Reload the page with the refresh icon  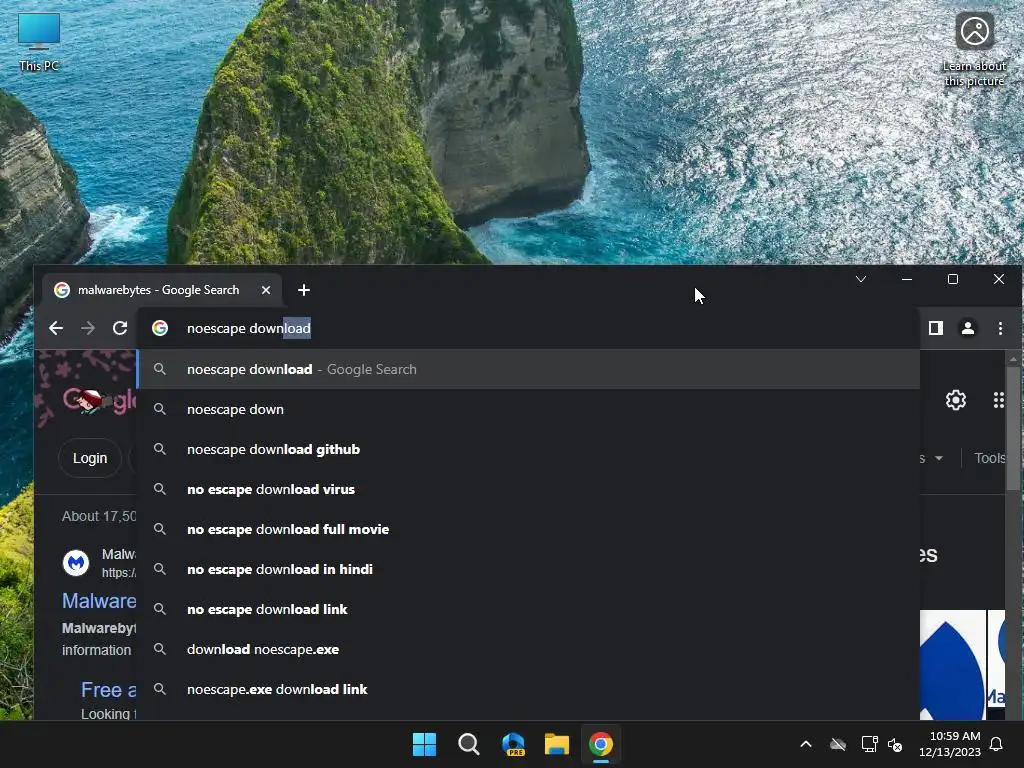tap(120, 328)
